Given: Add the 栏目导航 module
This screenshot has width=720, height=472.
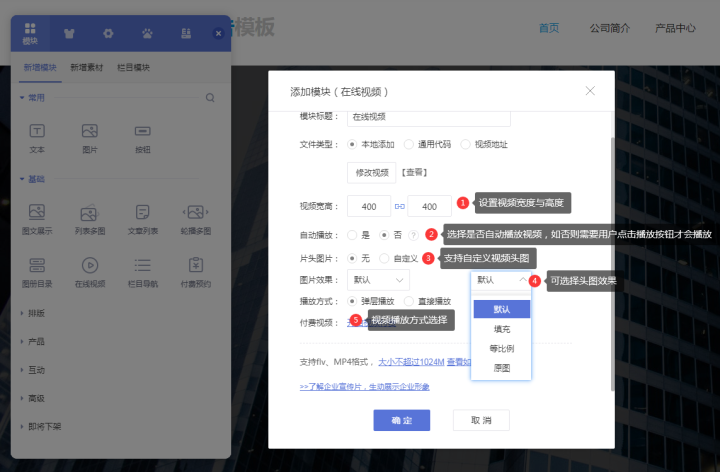Looking at the screenshot, I should tap(143, 273).
